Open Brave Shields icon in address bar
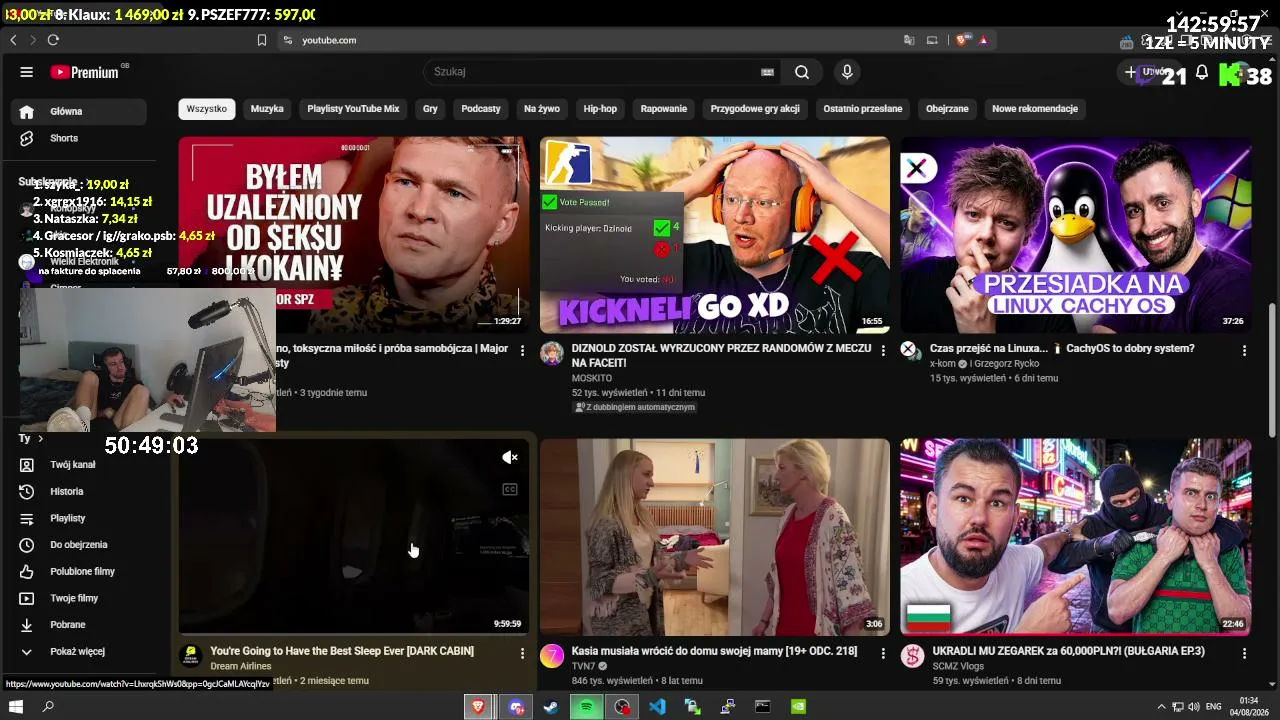 pos(962,40)
